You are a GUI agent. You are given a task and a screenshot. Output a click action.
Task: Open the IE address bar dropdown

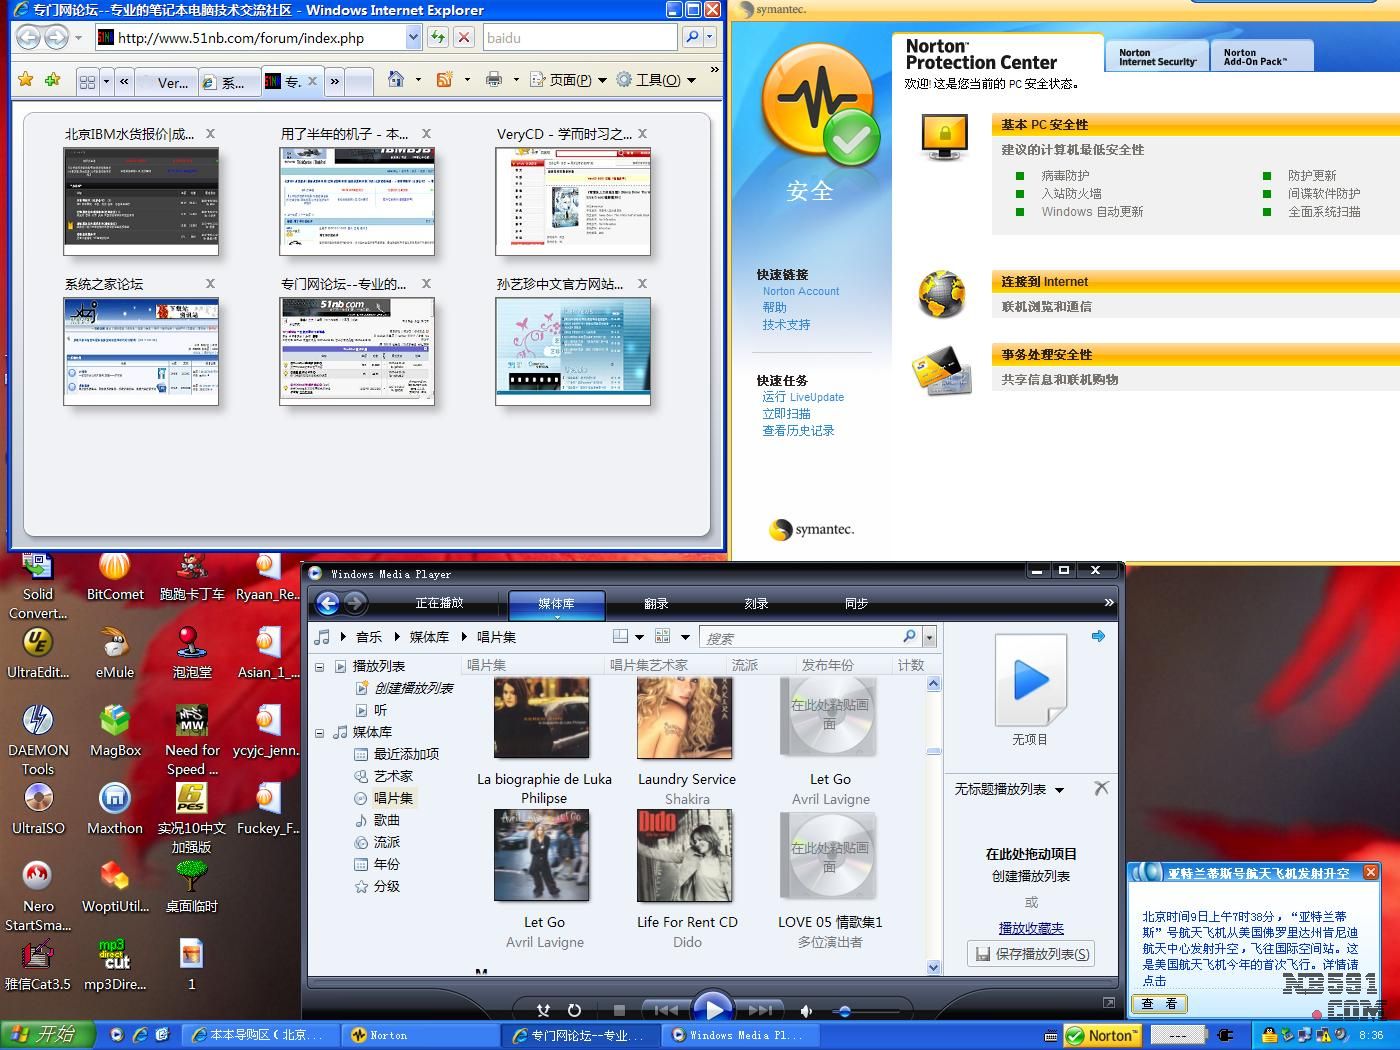(x=413, y=38)
